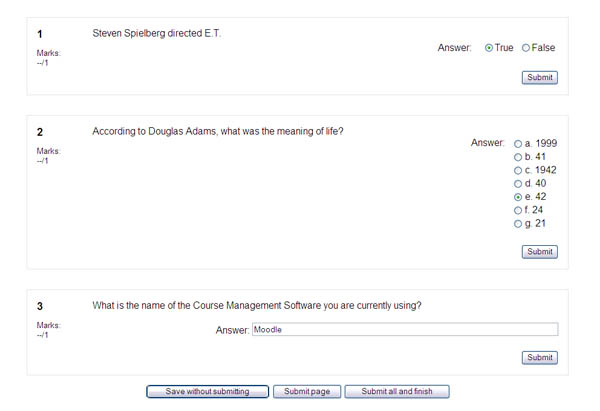Click Submit all and finish
The image size is (600, 411).
(x=397, y=391)
